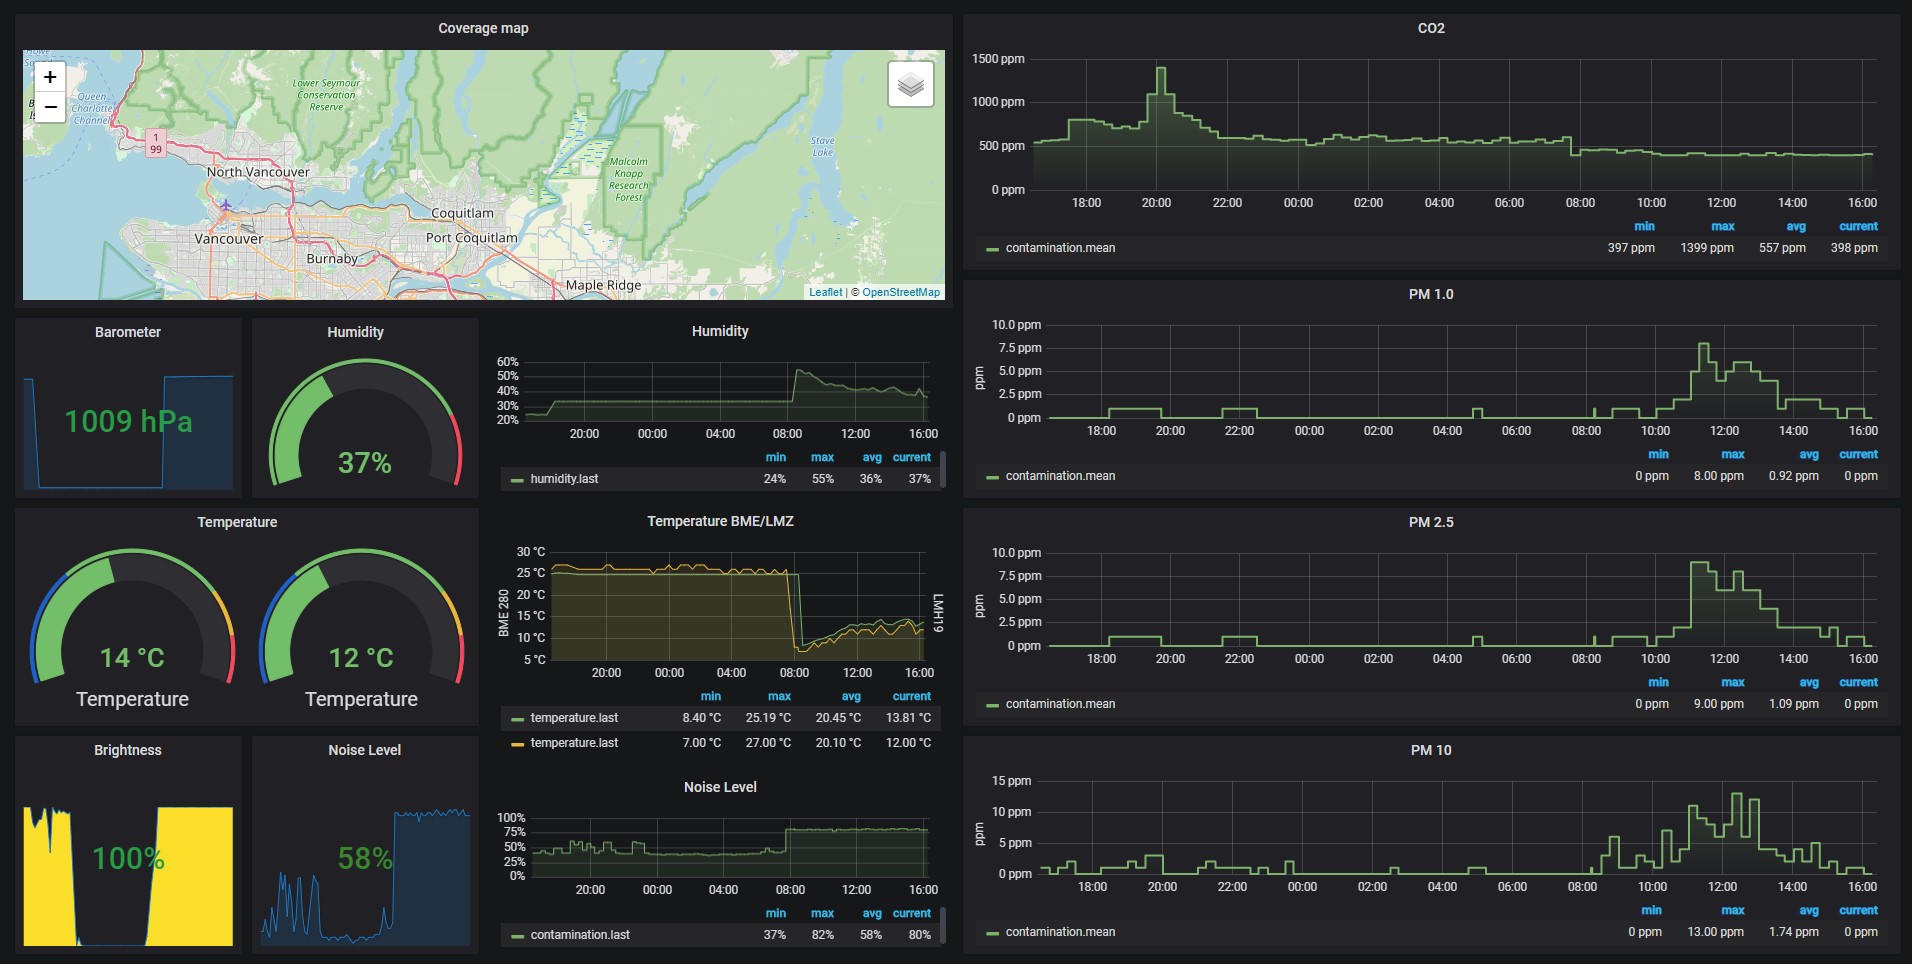Image resolution: width=1912 pixels, height=964 pixels.
Task: Click the 1009 hPa barometer value
Action: point(128,421)
